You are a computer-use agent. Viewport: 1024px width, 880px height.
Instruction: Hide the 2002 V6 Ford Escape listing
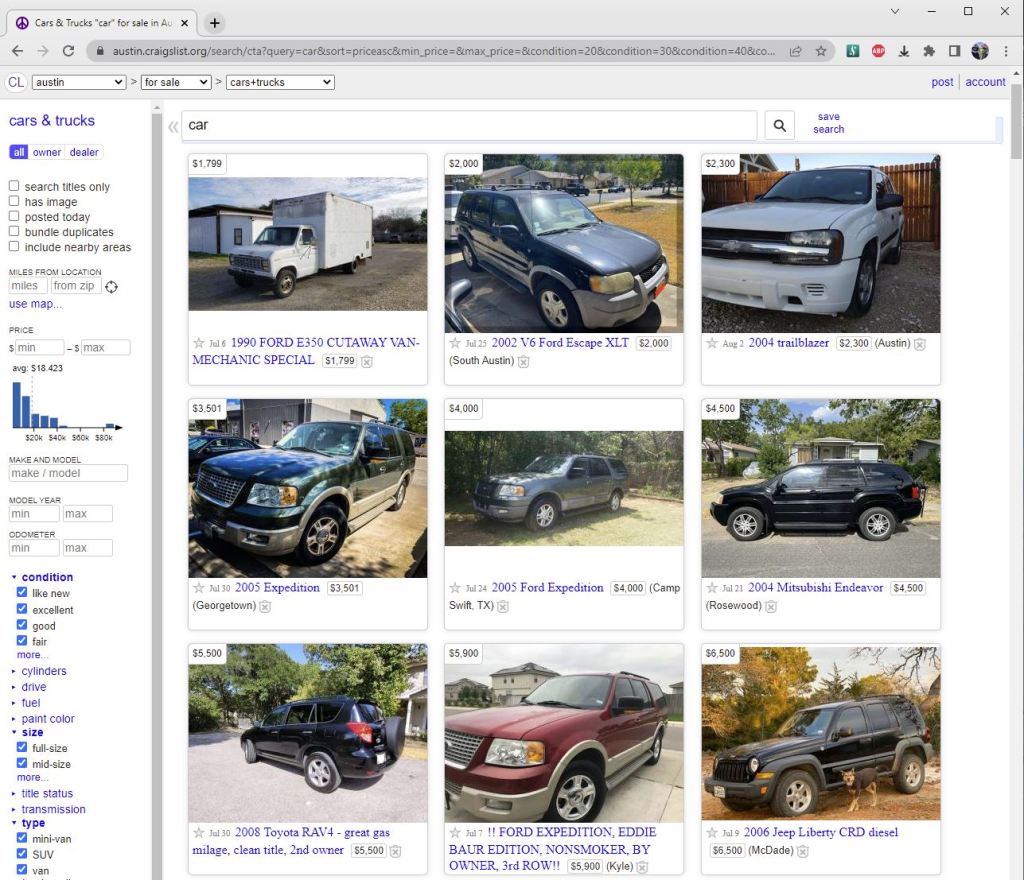point(523,361)
